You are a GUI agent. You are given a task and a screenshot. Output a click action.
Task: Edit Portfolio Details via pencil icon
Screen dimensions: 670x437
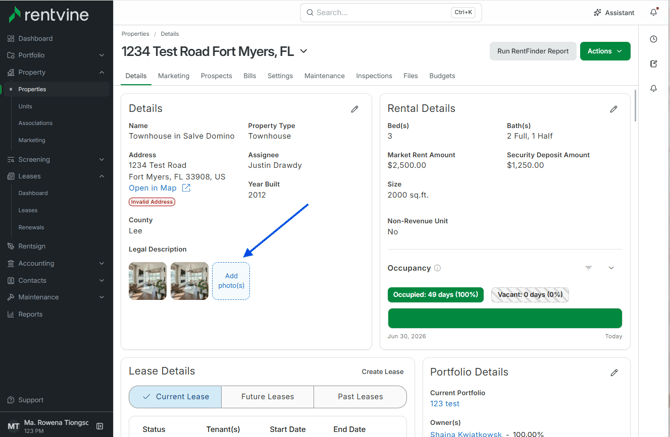click(x=614, y=373)
